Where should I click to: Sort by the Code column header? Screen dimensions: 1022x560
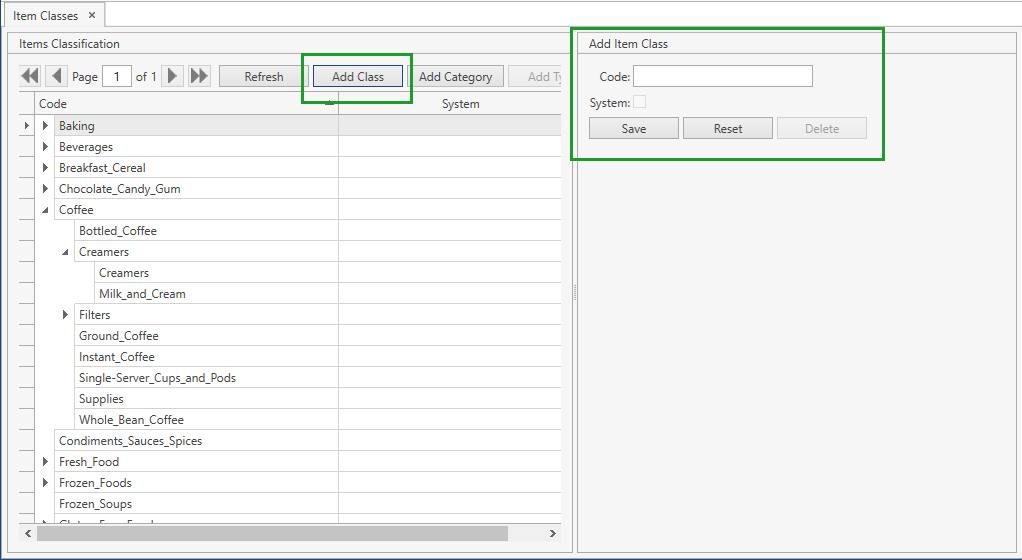click(x=180, y=104)
